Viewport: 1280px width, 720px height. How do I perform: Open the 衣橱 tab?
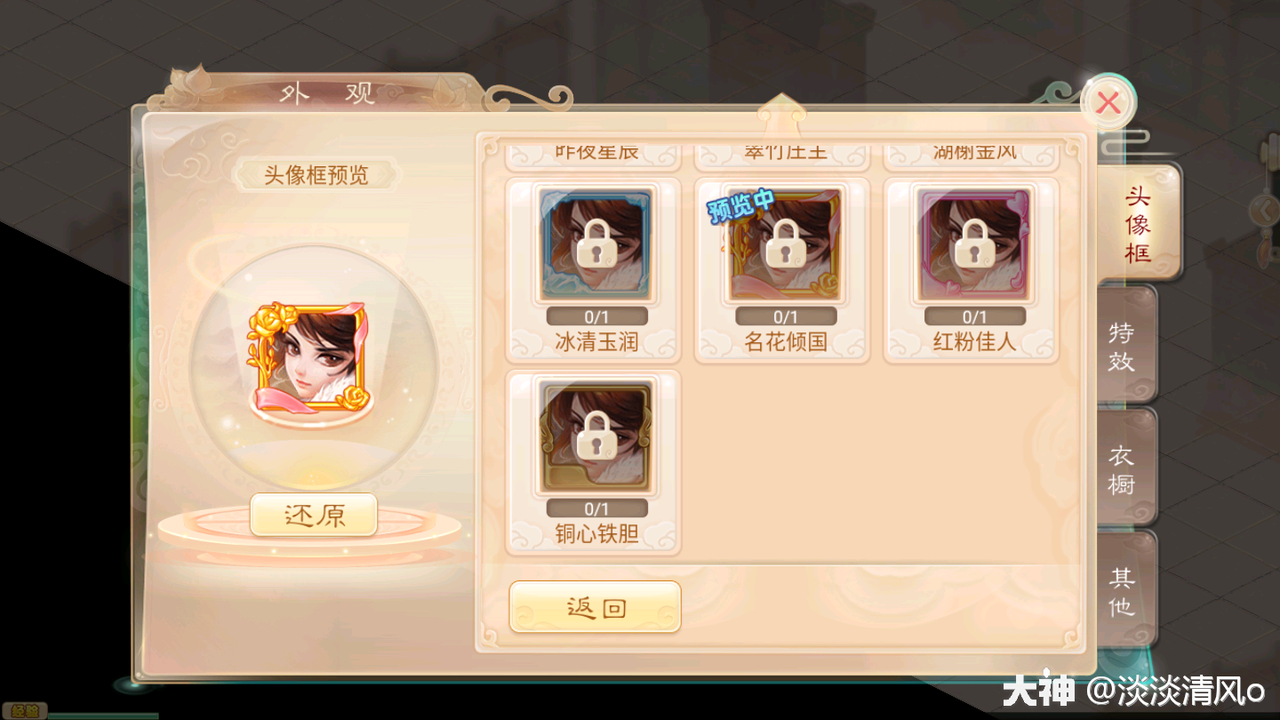1124,468
